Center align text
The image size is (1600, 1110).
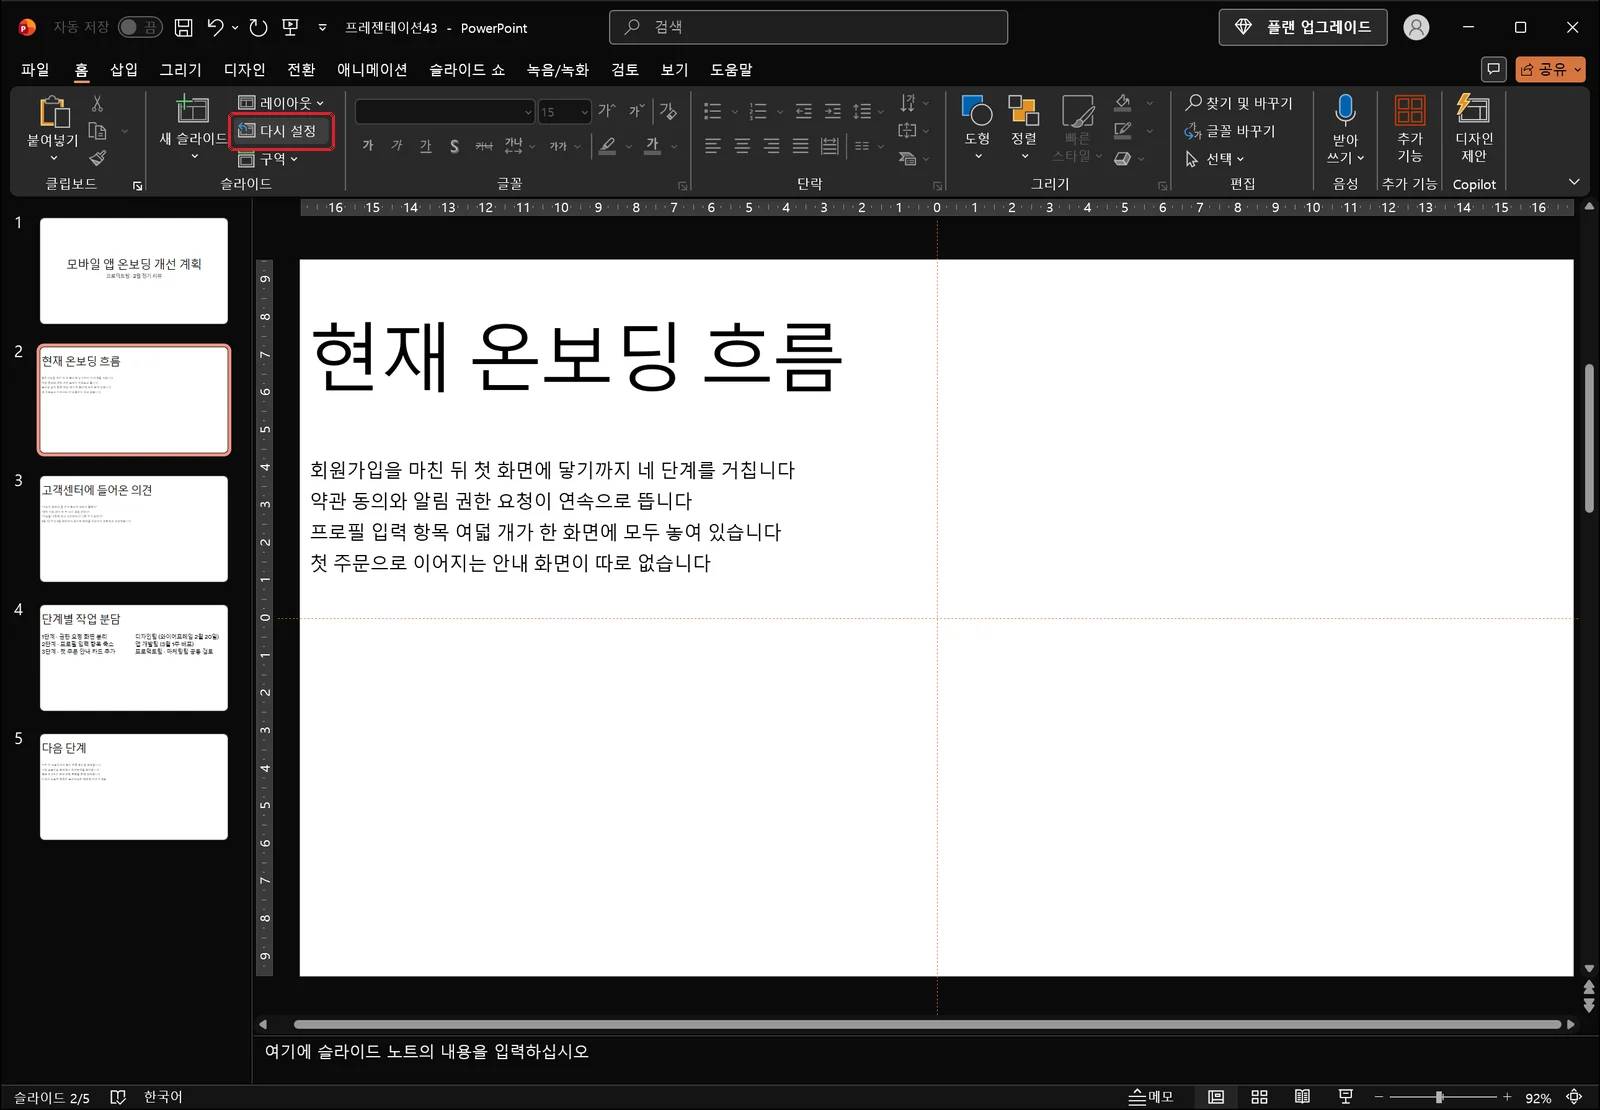742,146
